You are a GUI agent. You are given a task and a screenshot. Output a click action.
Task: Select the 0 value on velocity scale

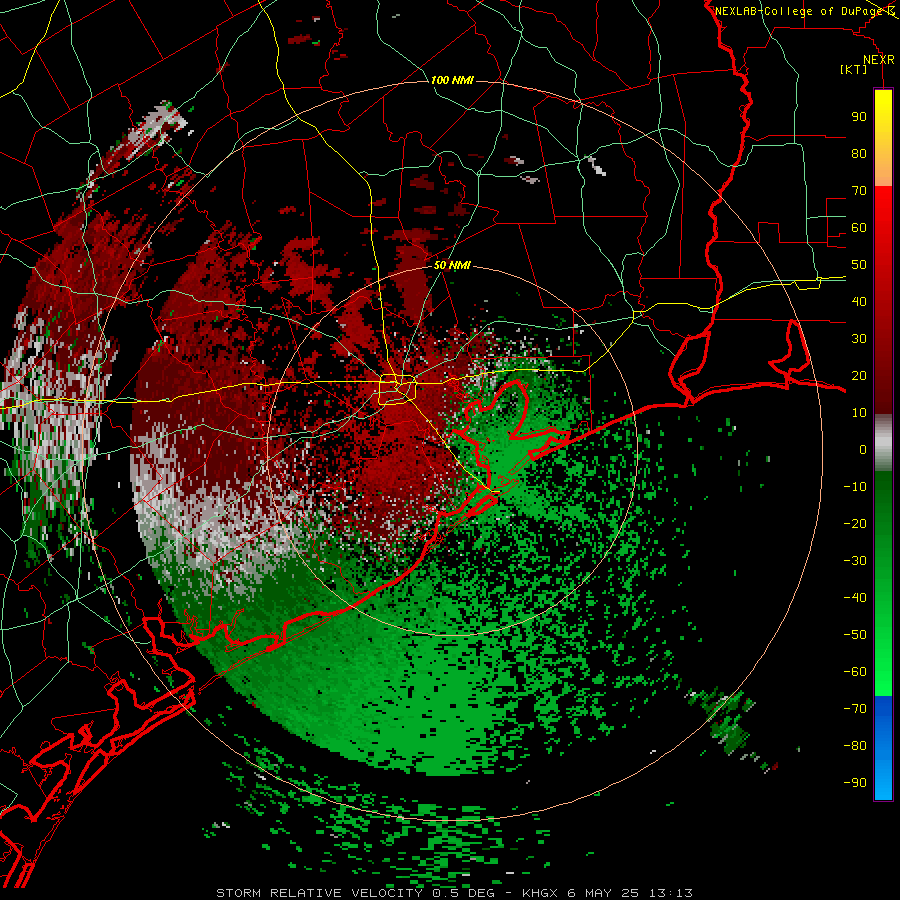[x=863, y=450]
